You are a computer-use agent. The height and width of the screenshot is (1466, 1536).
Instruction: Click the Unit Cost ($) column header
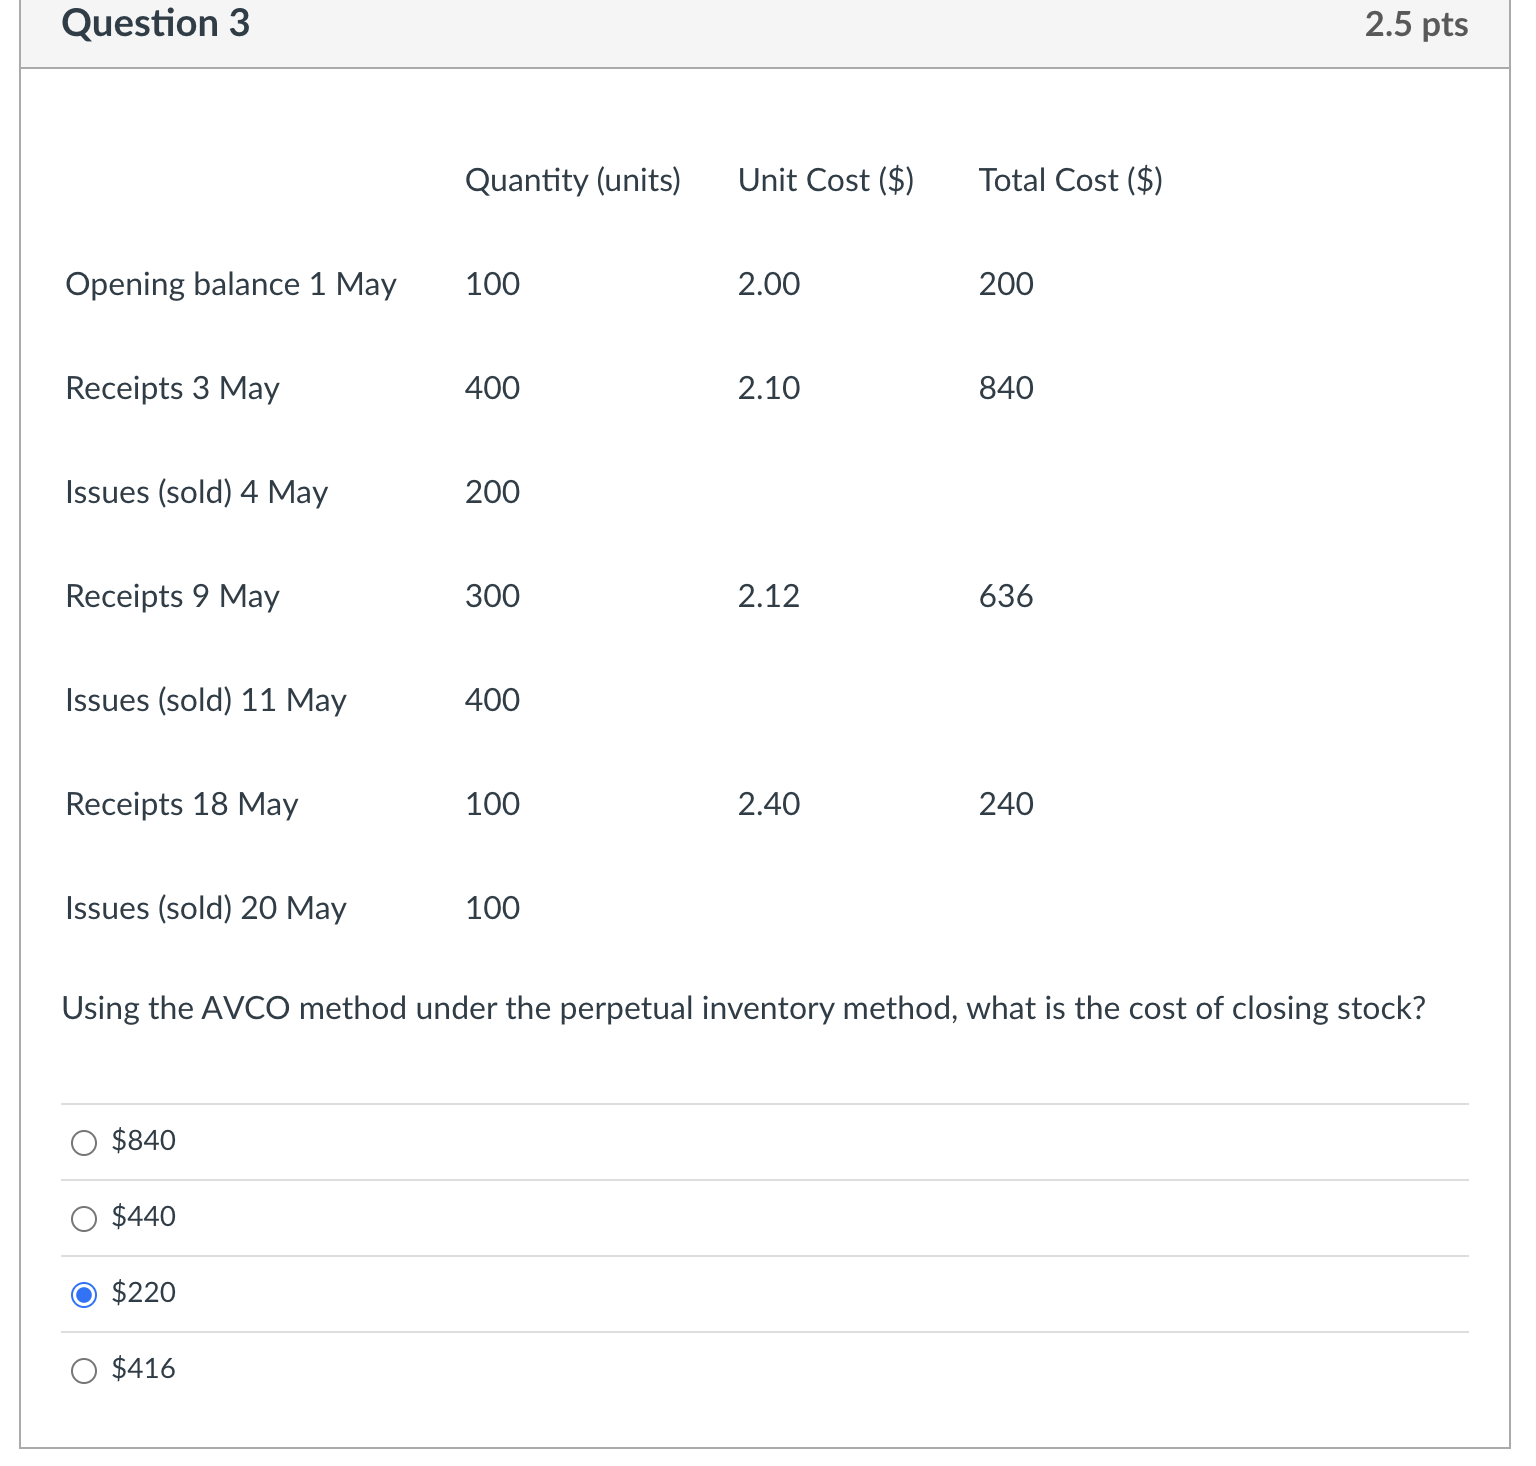[825, 180]
